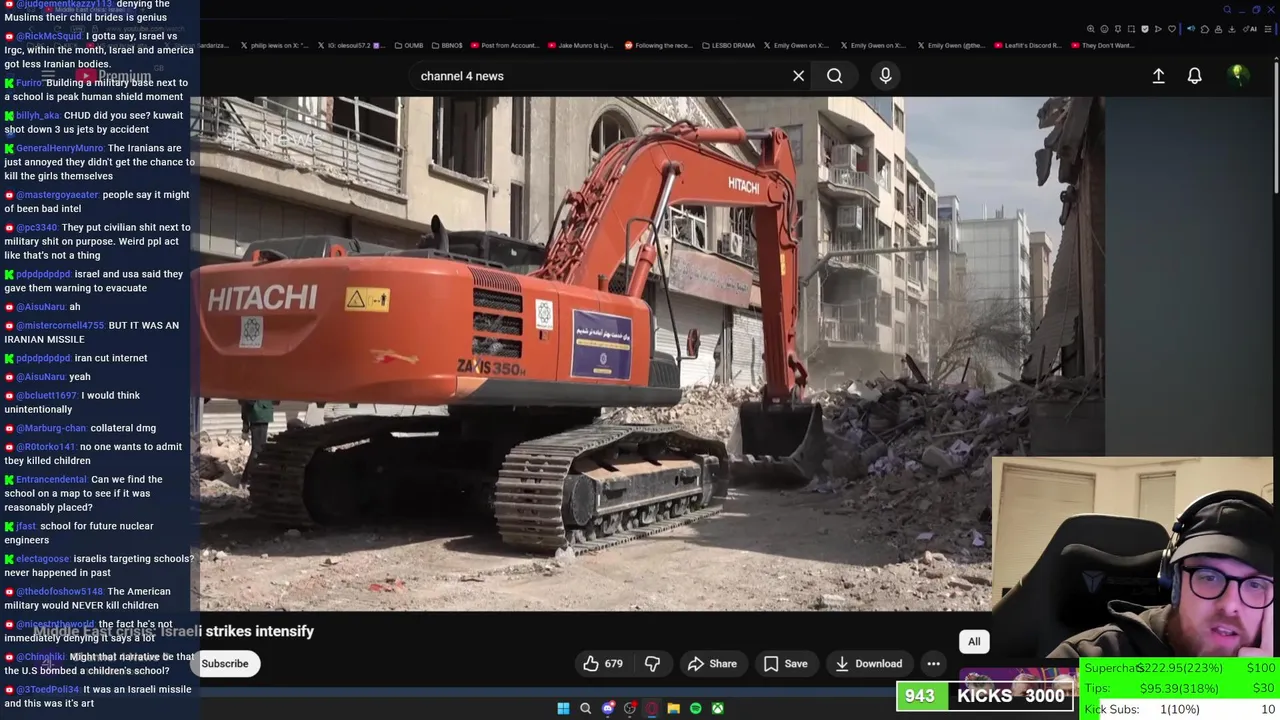Open the BBNO$ bookmarks folder
This screenshot has width=1280, height=720.
tap(446, 45)
